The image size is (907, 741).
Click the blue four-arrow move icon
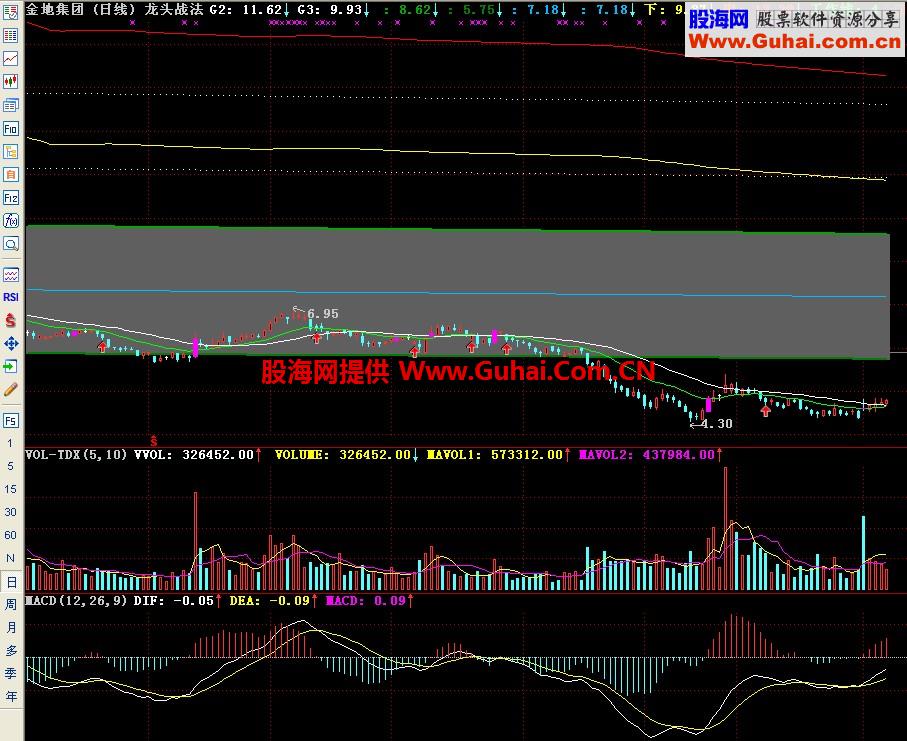pos(10,344)
